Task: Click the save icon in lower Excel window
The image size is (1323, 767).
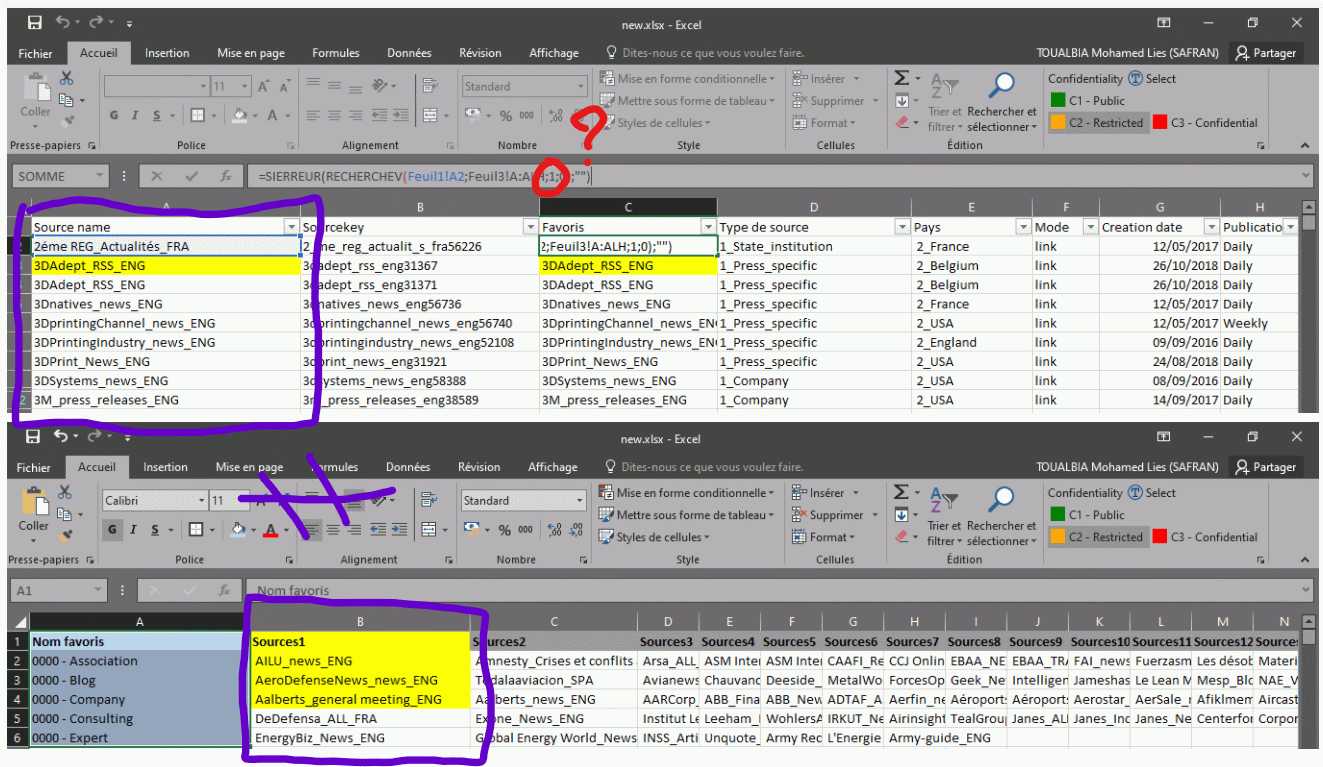Action: [x=34, y=437]
